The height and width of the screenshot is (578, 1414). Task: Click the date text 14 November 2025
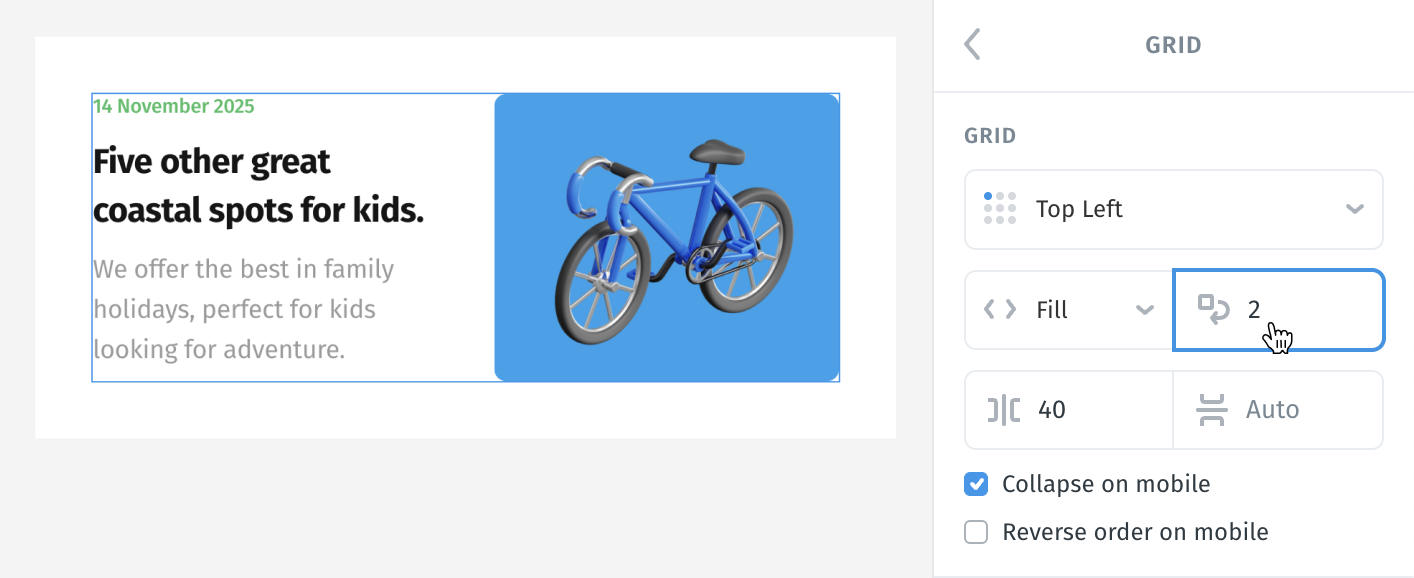(x=174, y=106)
